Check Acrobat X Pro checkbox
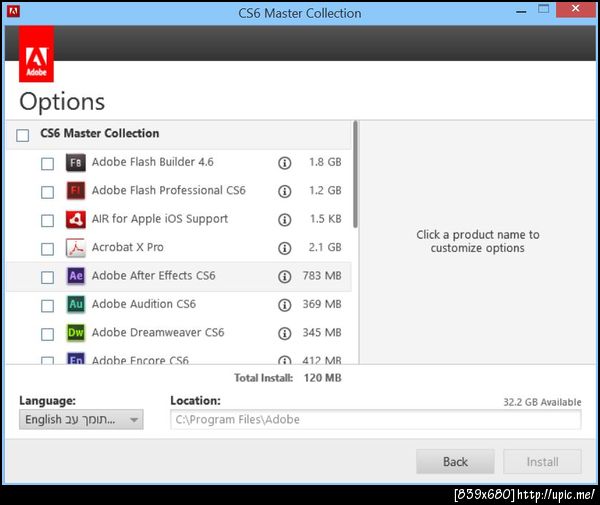 click(x=47, y=249)
